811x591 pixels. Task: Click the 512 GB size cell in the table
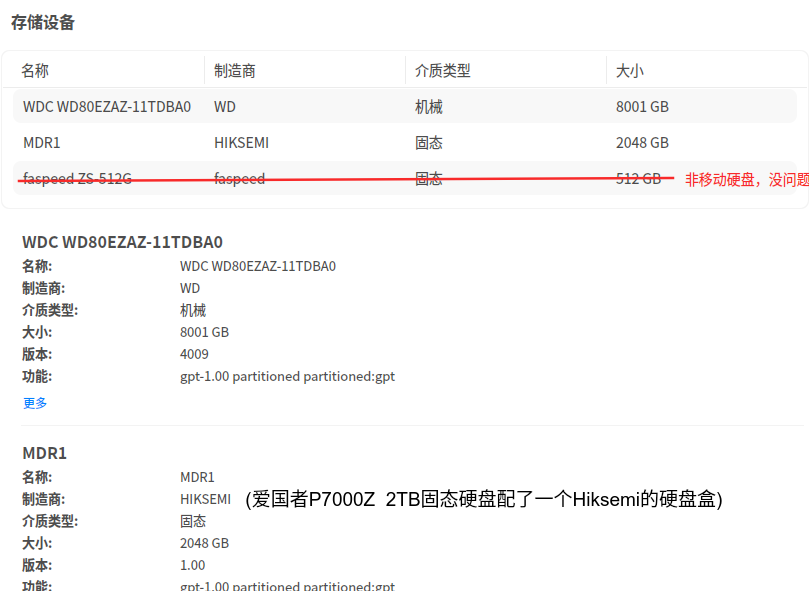coord(639,178)
